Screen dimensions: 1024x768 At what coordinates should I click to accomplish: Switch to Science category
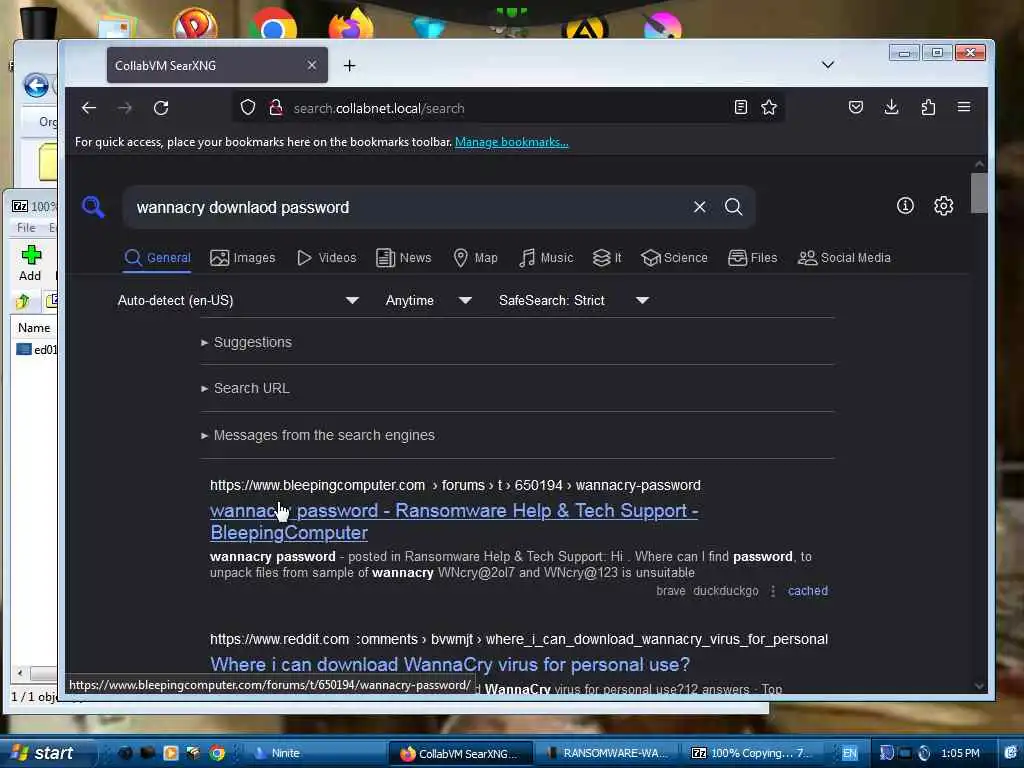pyautogui.click(x=674, y=258)
